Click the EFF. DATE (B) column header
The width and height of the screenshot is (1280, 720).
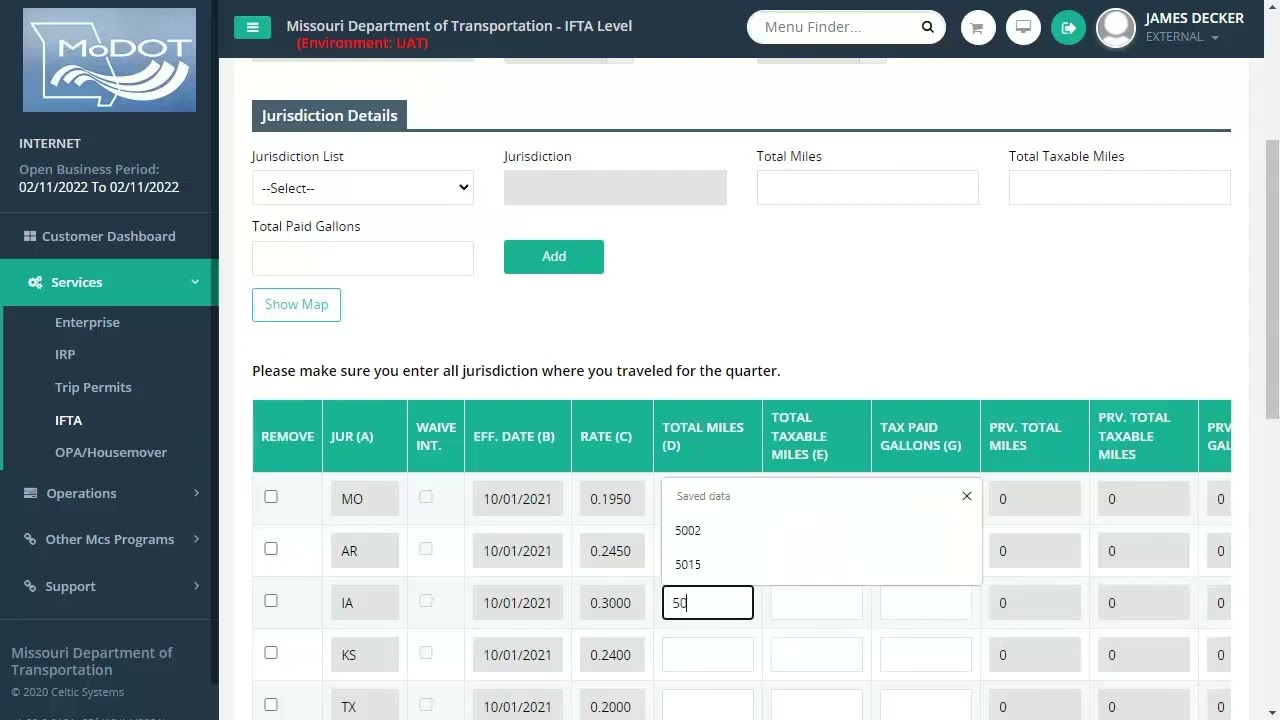(518, 436)
